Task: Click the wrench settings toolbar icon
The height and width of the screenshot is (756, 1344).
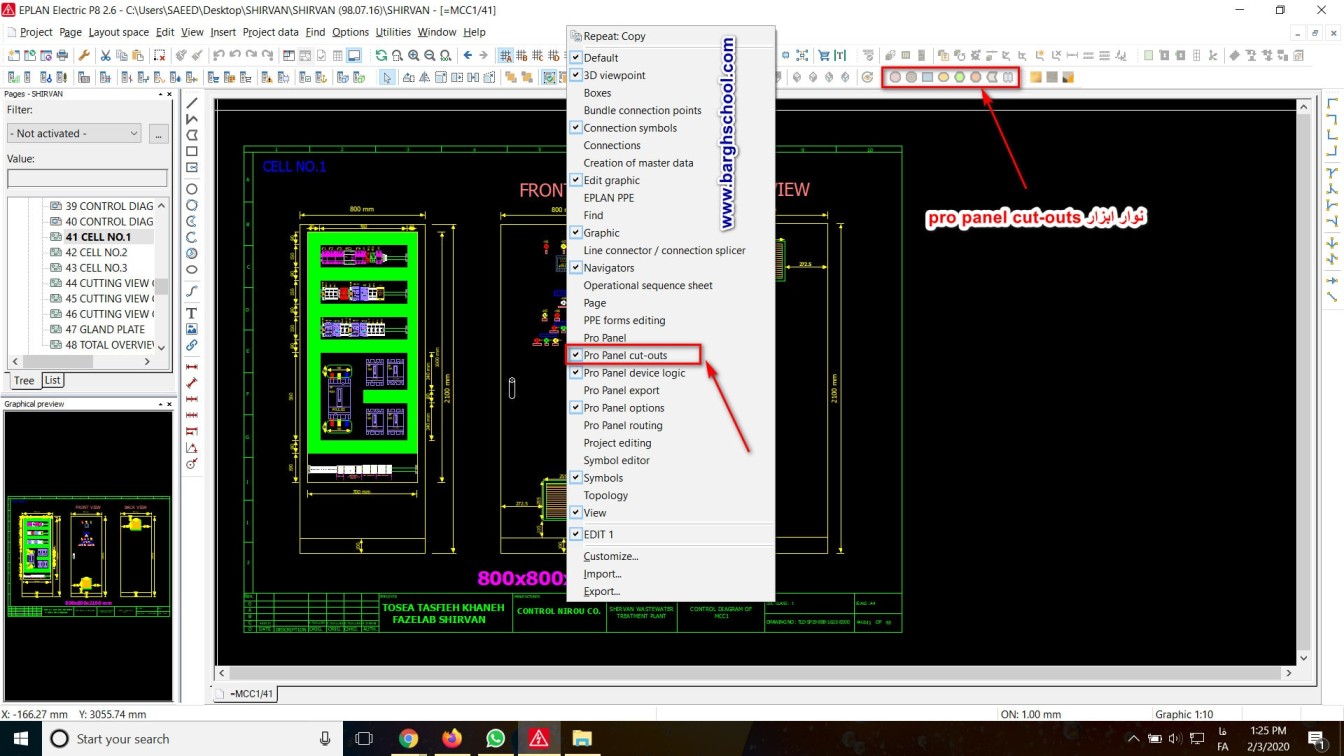Action: [84, 56]
